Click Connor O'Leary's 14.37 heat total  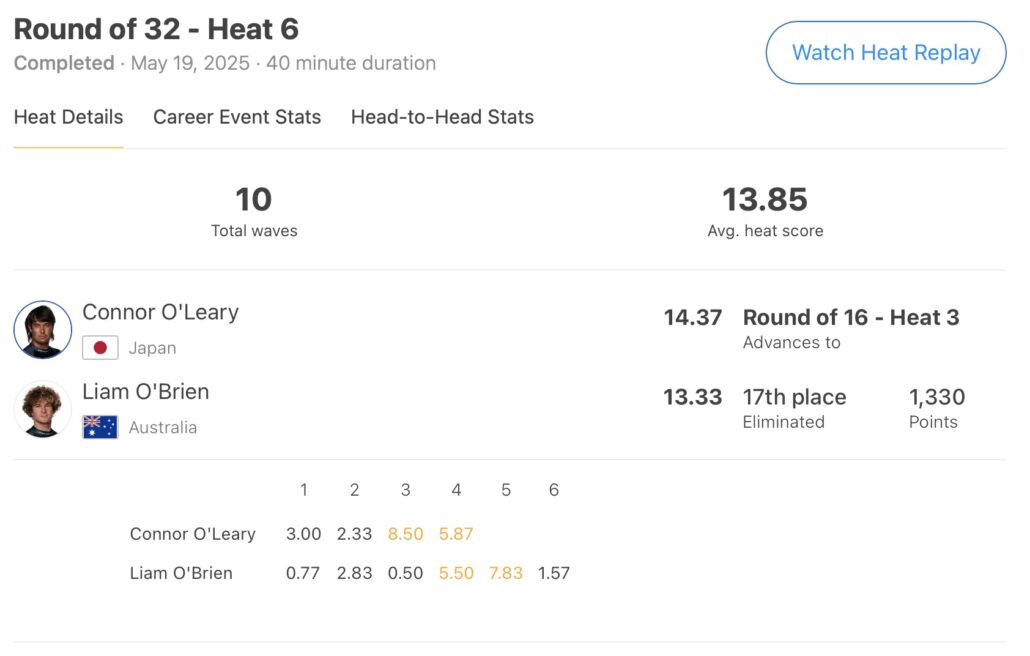point(692,318)
